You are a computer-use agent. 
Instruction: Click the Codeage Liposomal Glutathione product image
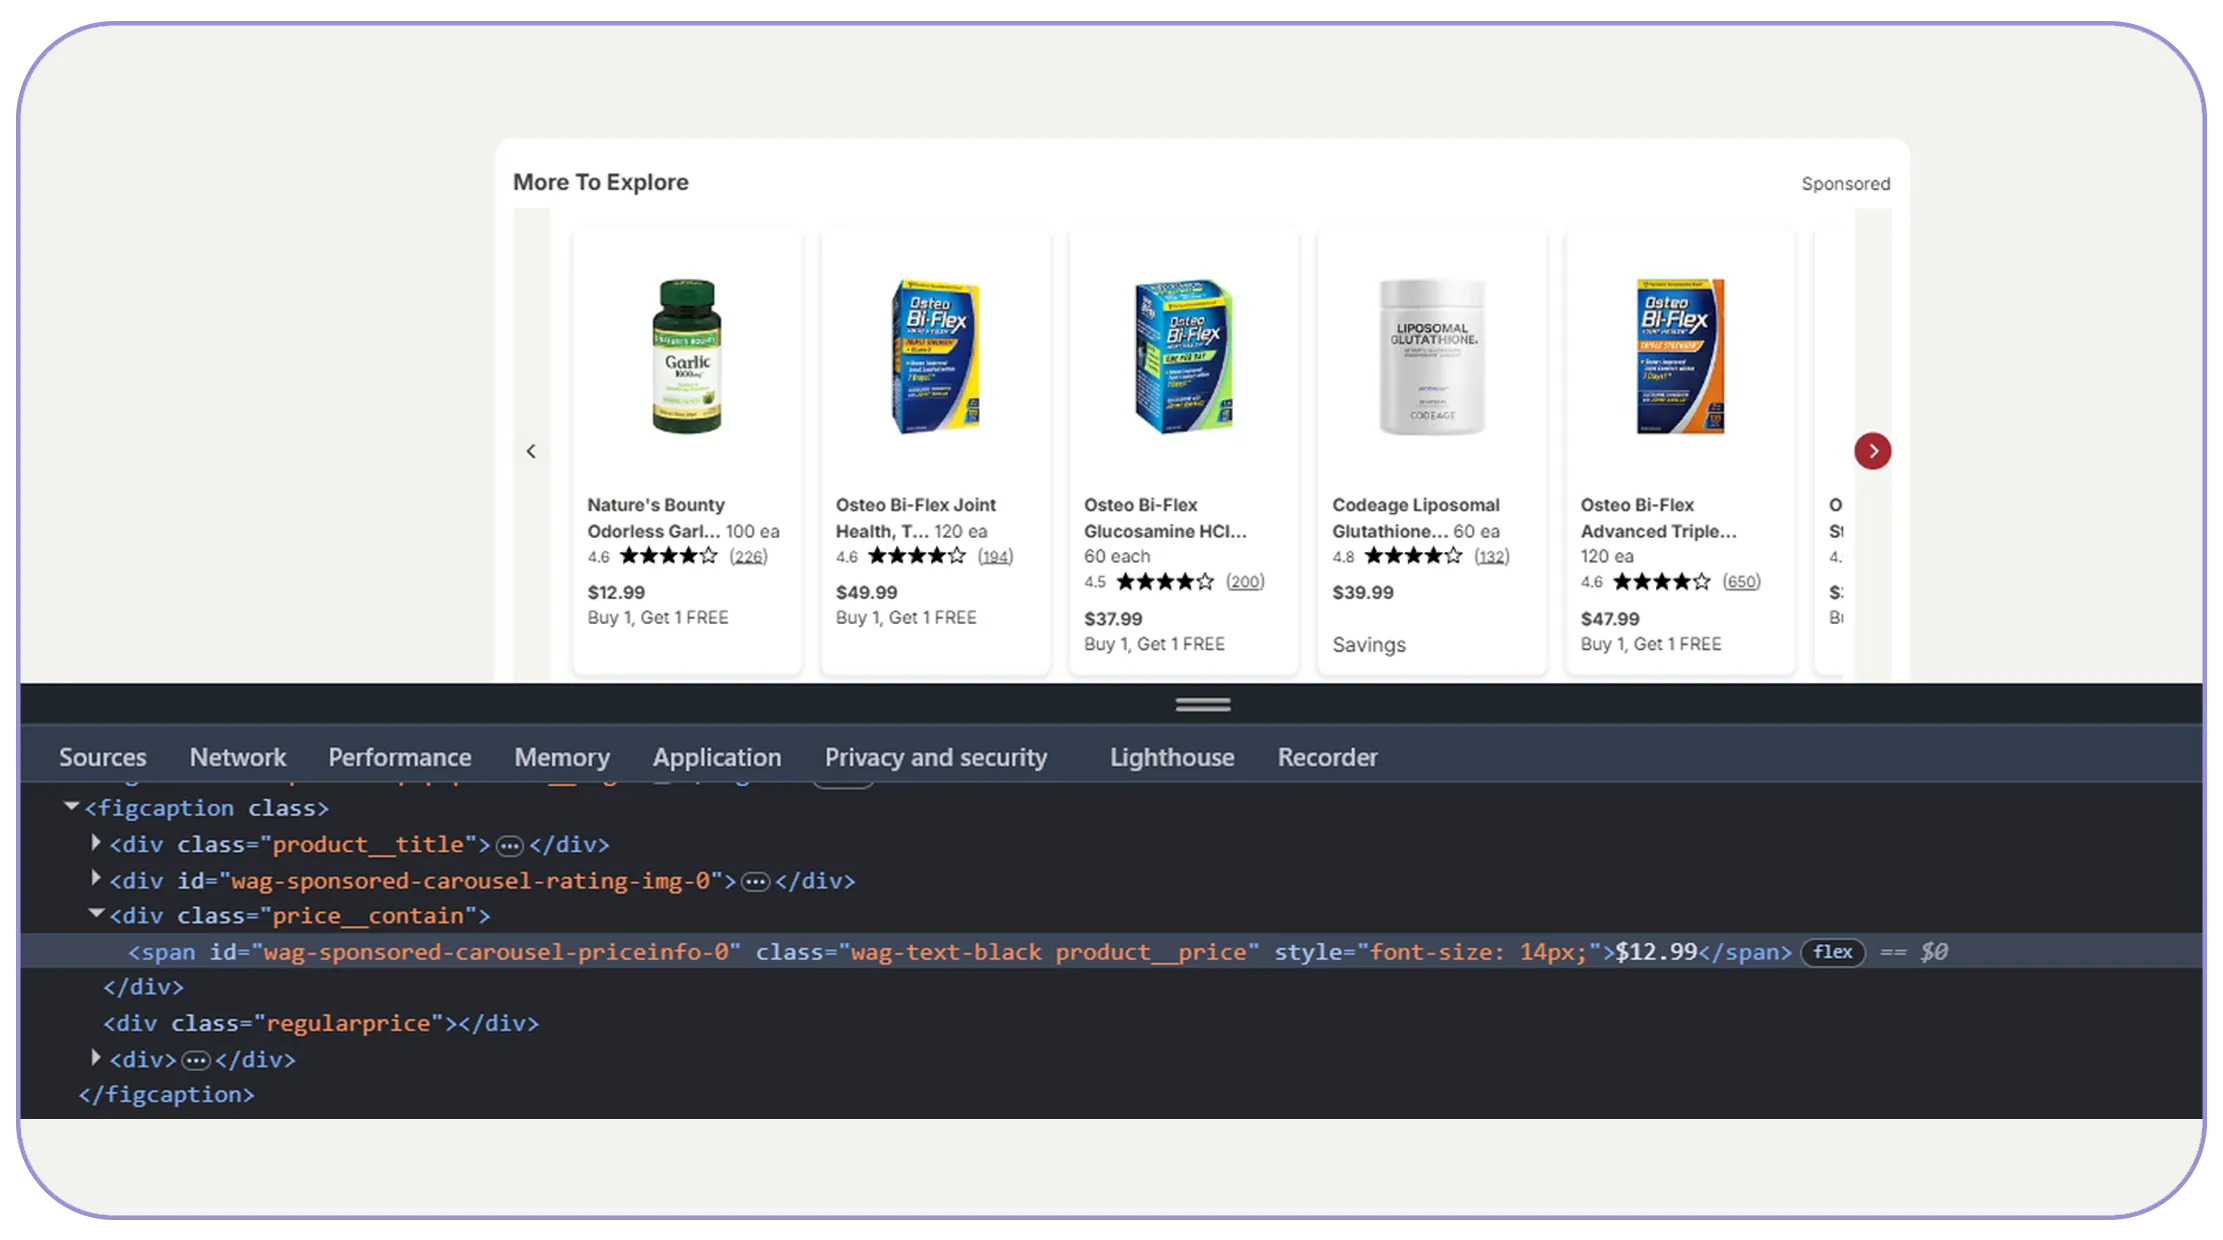pos(1430,355)
